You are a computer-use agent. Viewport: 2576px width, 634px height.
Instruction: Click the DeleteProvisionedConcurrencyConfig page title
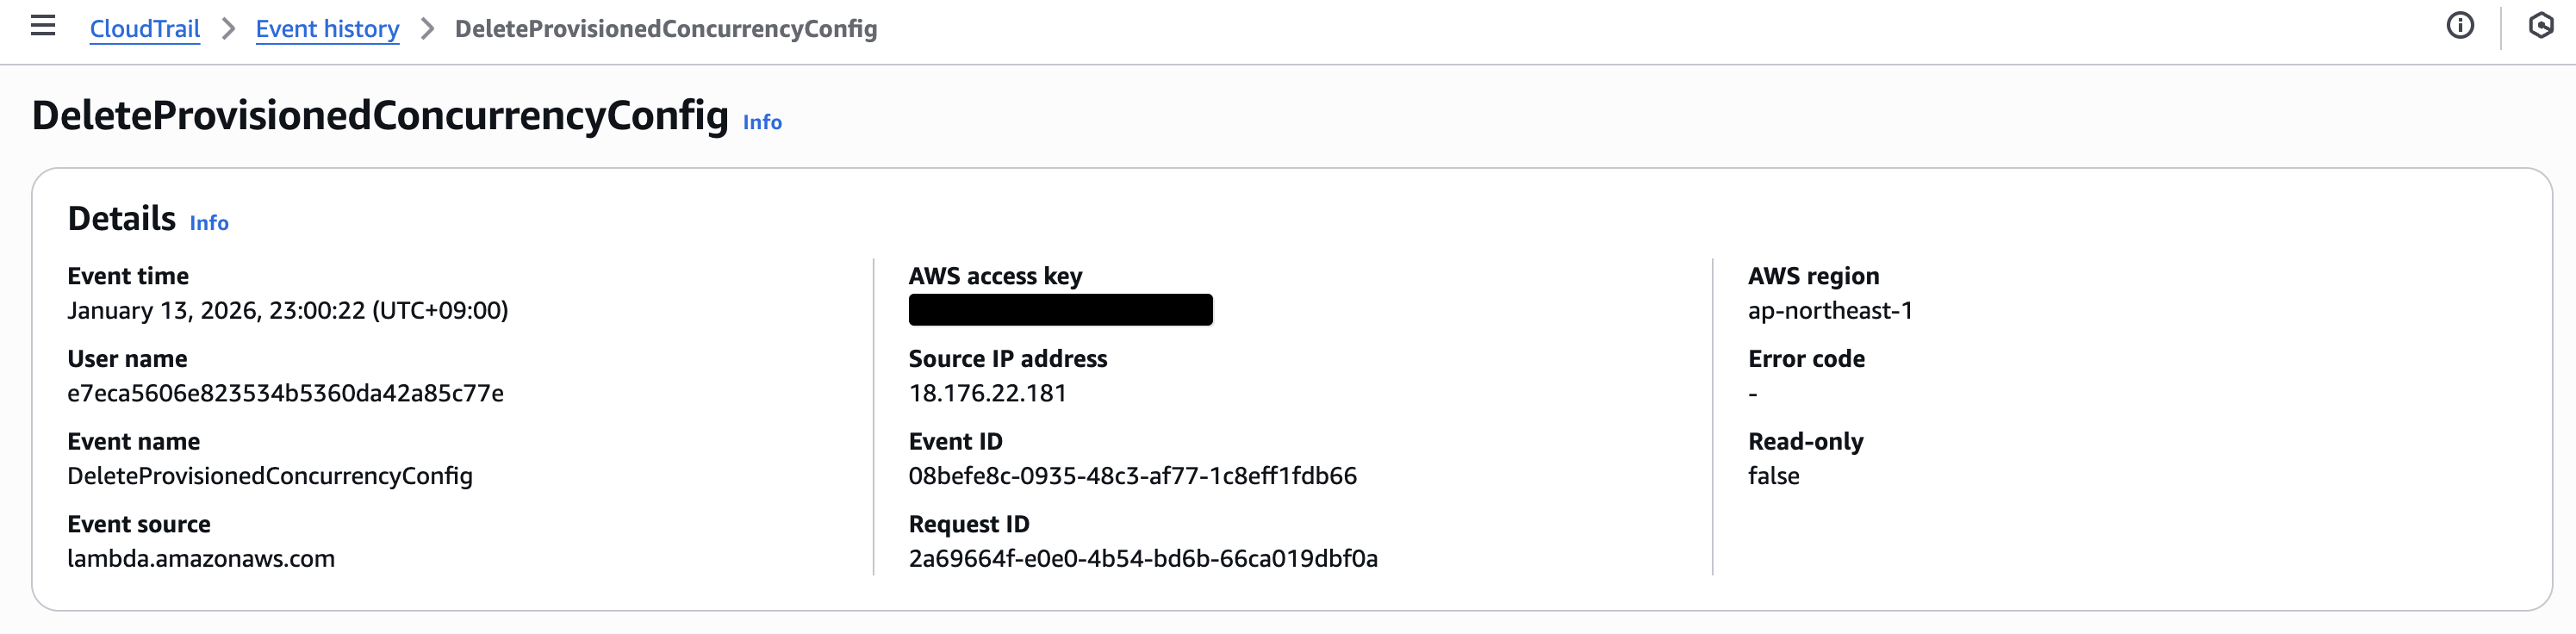click(x=380, y=116)
